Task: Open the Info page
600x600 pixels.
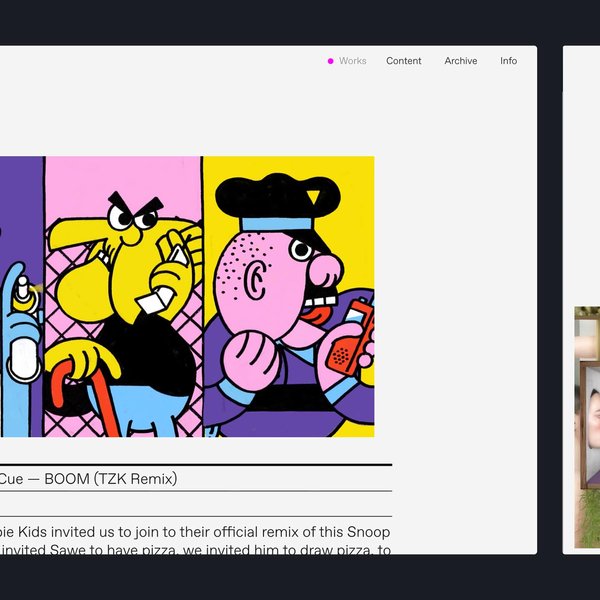Action: point(508,61)
